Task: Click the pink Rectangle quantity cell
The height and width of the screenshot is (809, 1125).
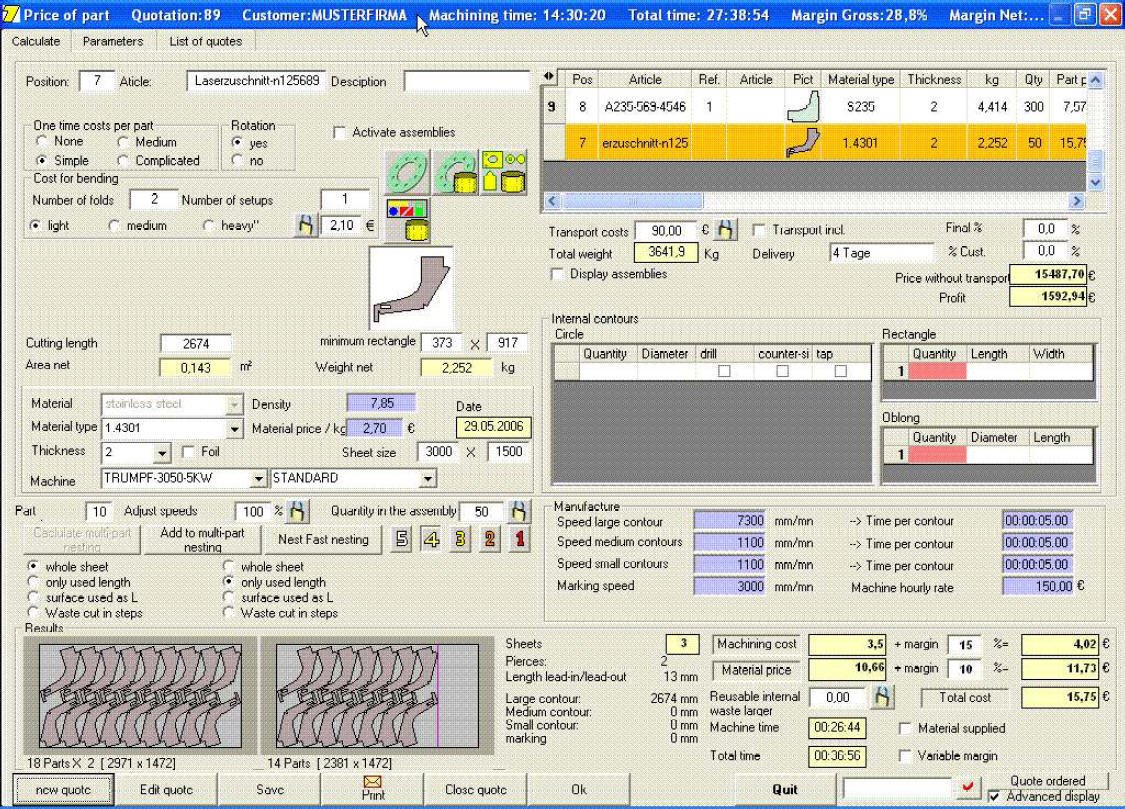Action: pyautogui.click(x=937, y=371)
